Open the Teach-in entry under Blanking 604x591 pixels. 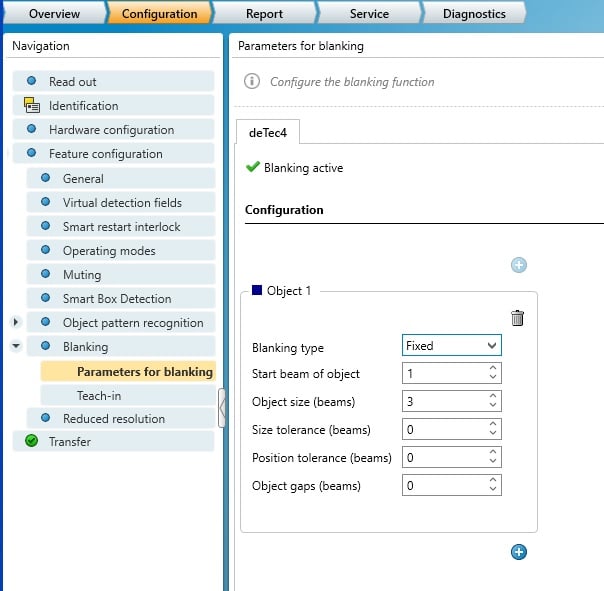128,395
